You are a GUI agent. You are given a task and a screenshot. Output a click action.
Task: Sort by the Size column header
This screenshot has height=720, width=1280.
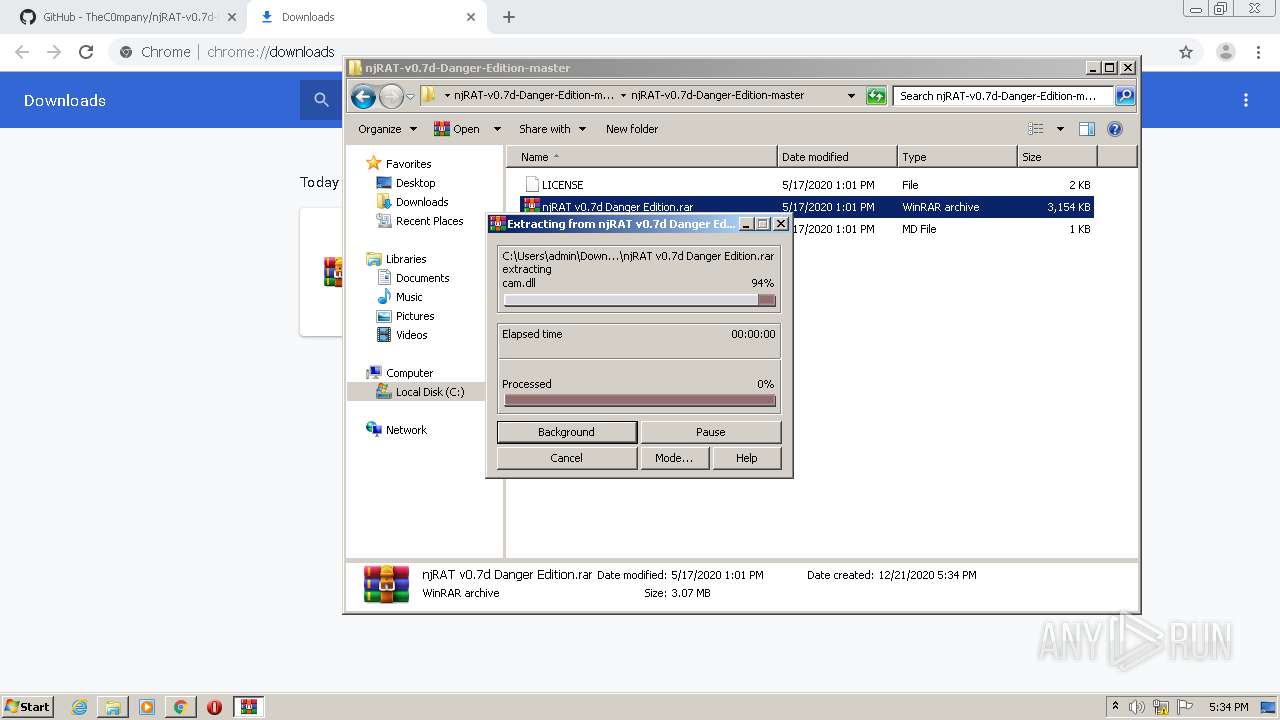click(x=1057, y=157)
